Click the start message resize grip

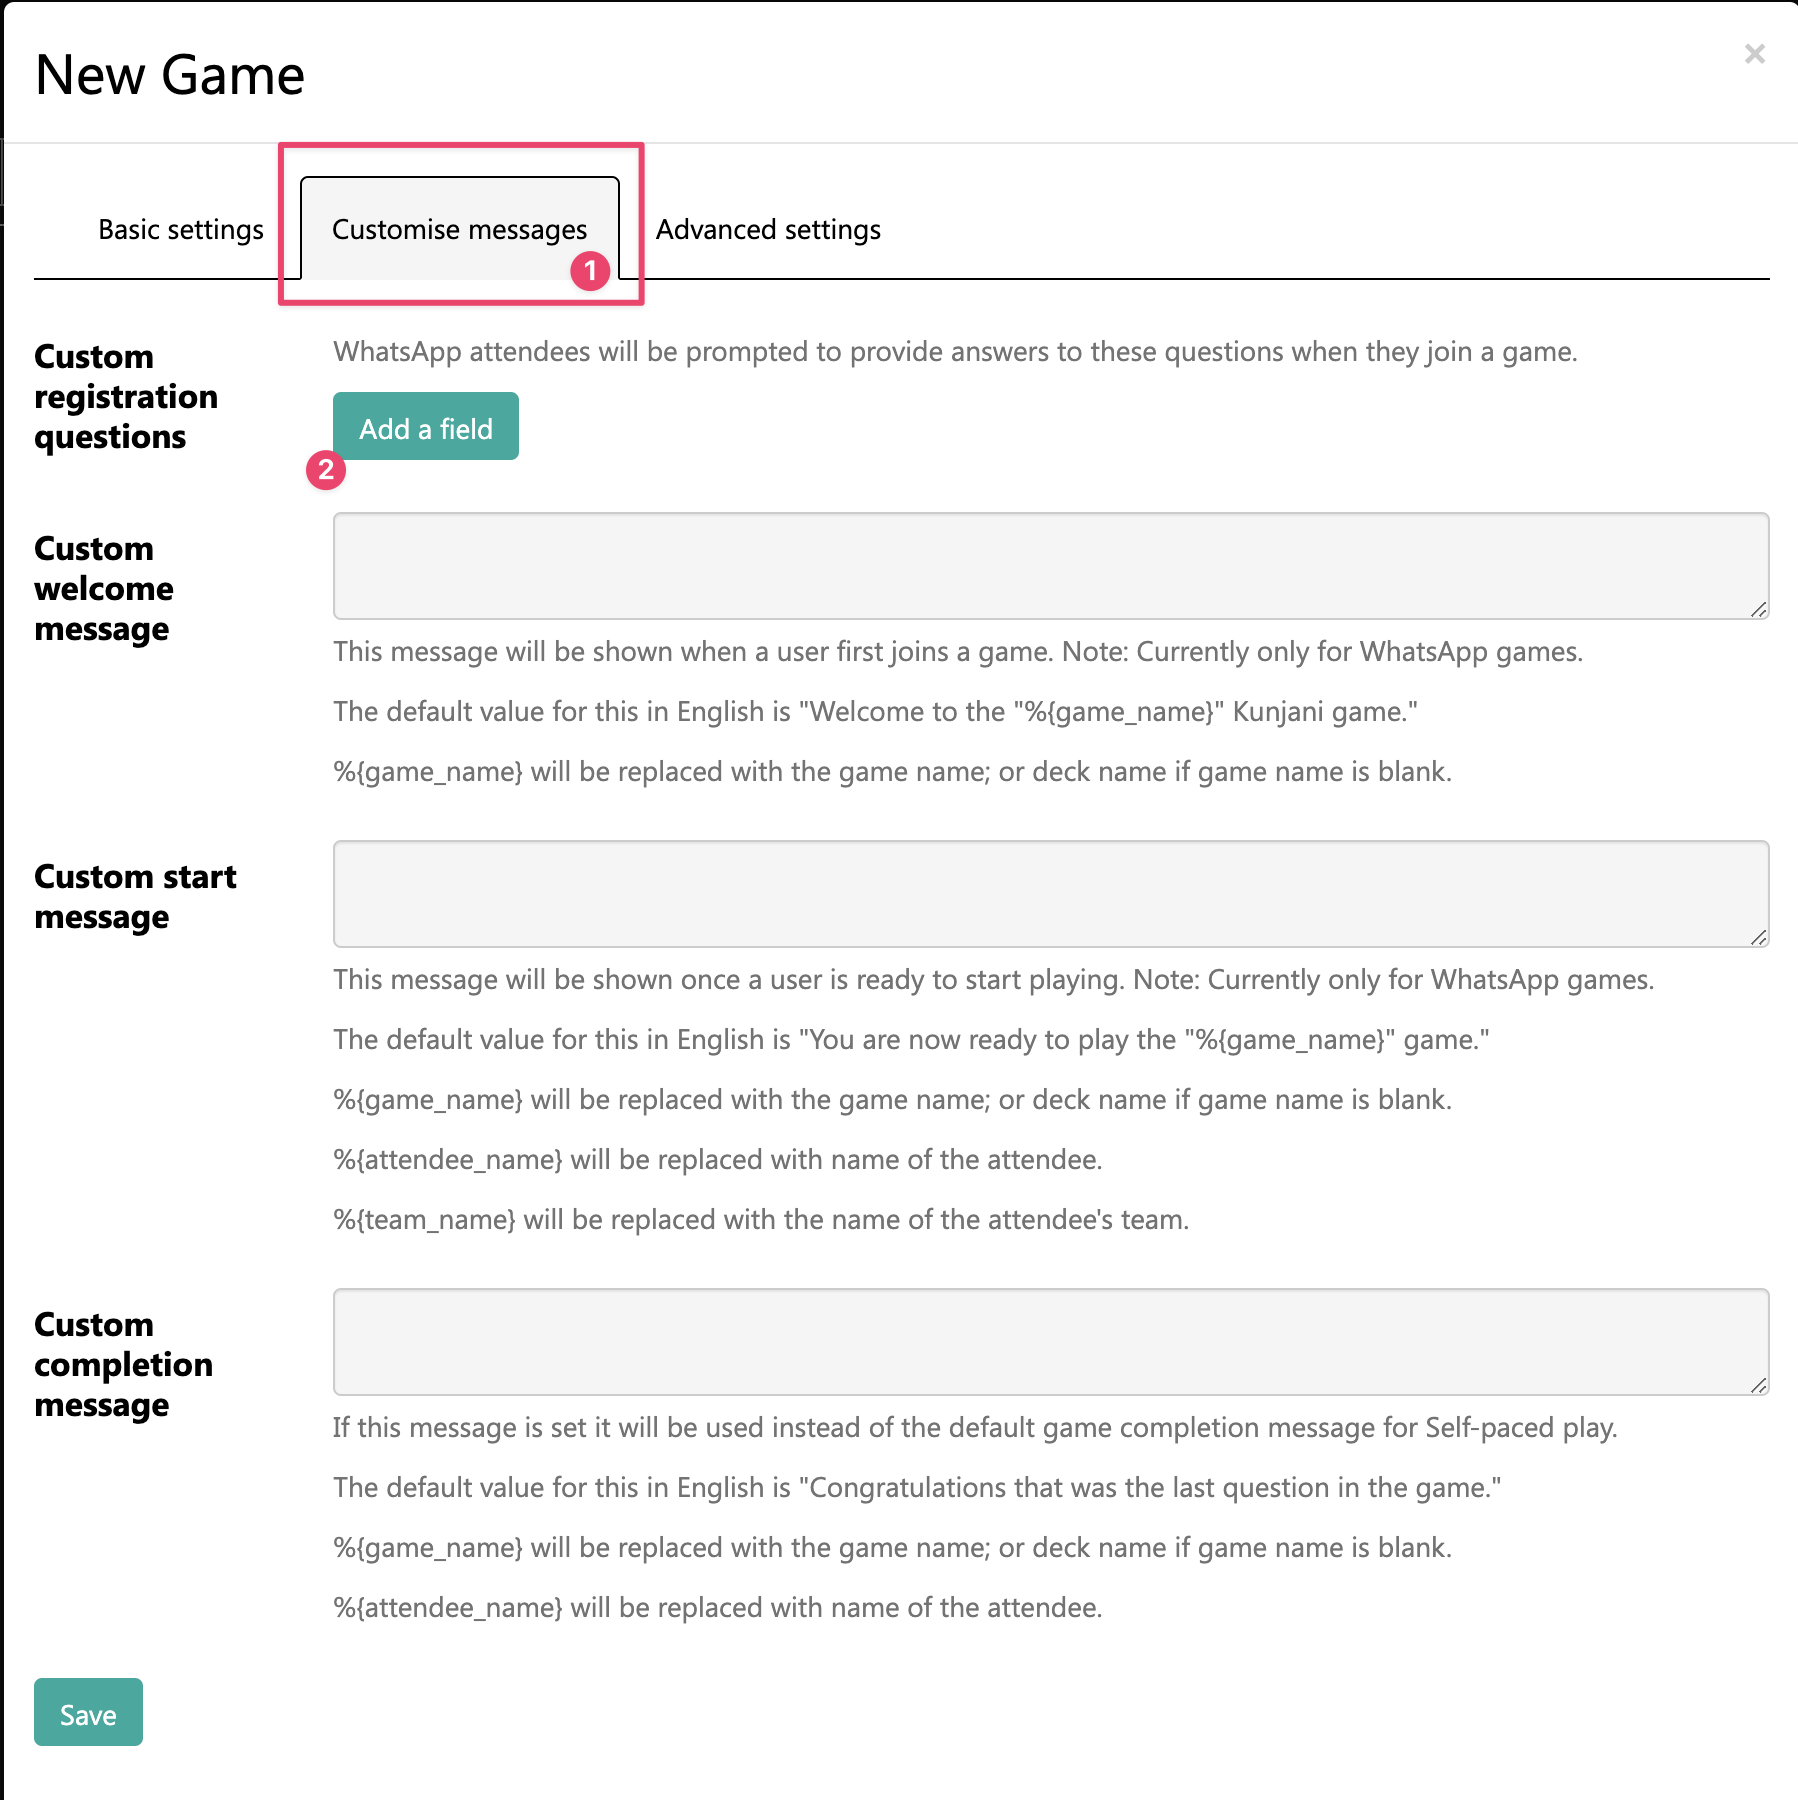[1759, 937]
